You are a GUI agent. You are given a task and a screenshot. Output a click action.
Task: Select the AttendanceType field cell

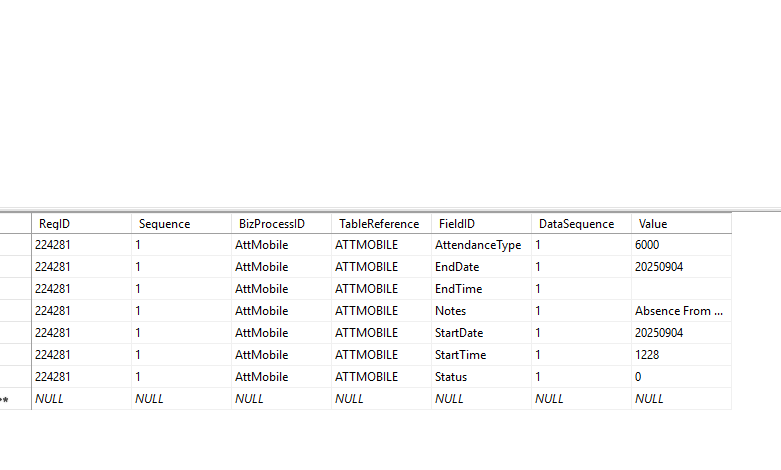tap(478, 245)
